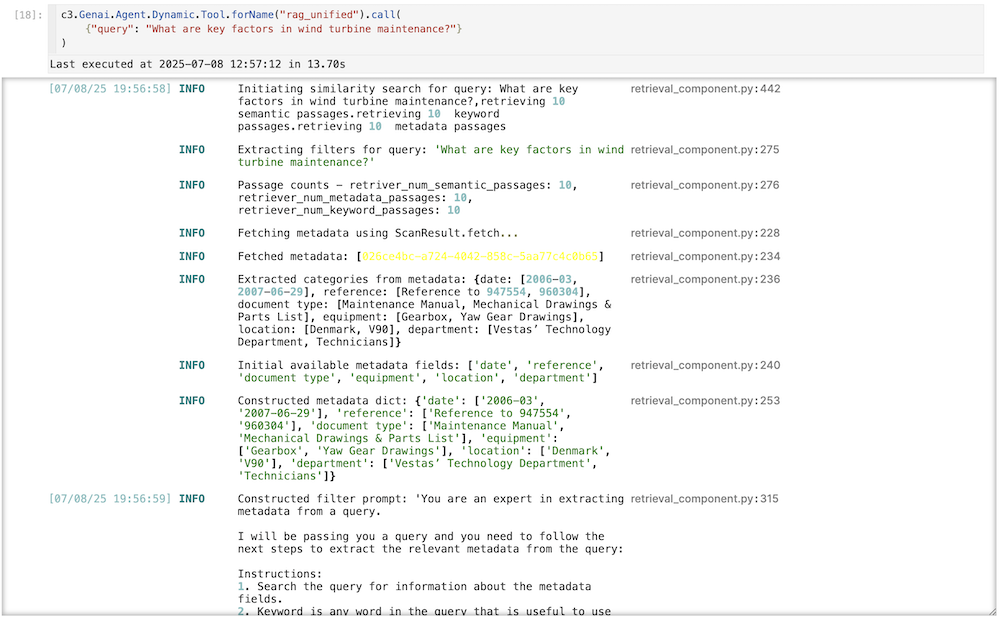Click the retrieval_component.py:276 source reference
This screenshot has height=617, width=1000.
[705, 185]
